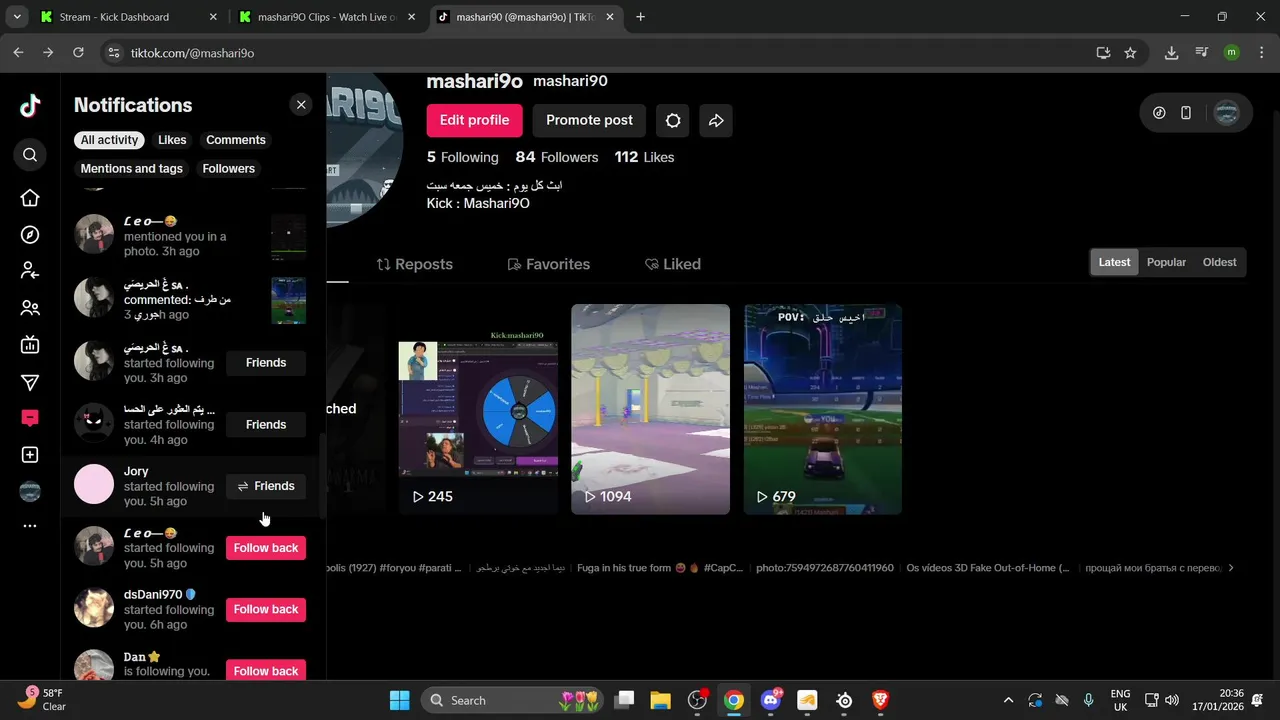
Task: Open the tab search dropdown arrow
Action: (x=16, y=17)
